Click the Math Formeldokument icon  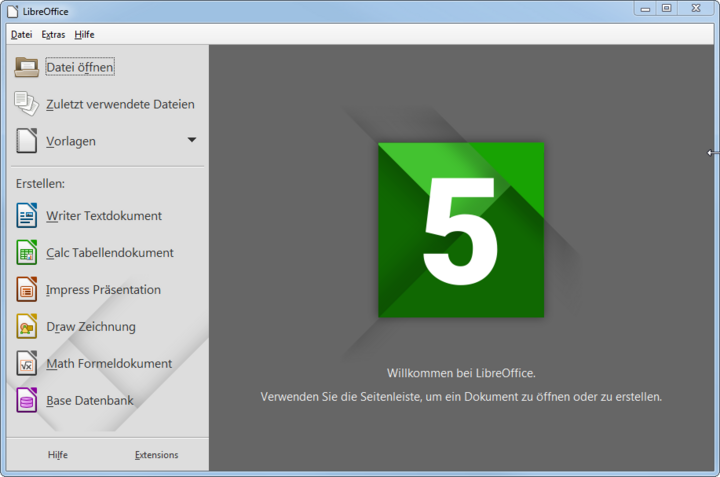point(27,363)
